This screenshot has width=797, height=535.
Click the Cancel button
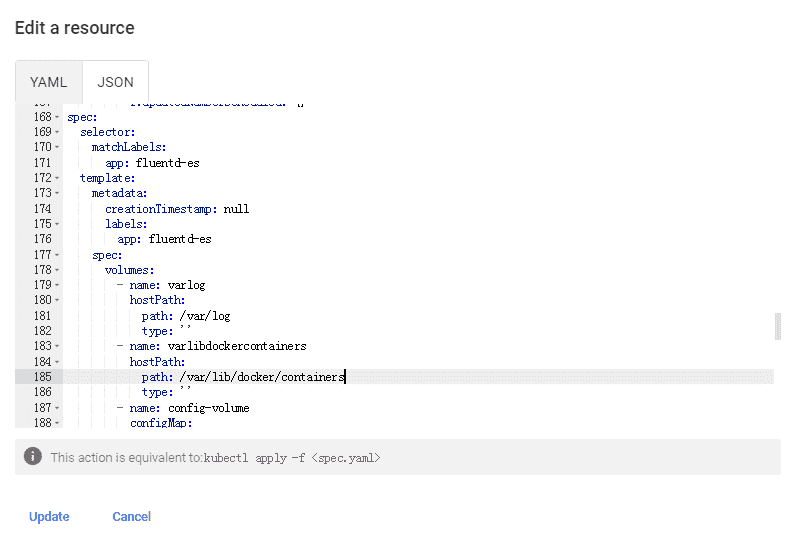[131, 516]
